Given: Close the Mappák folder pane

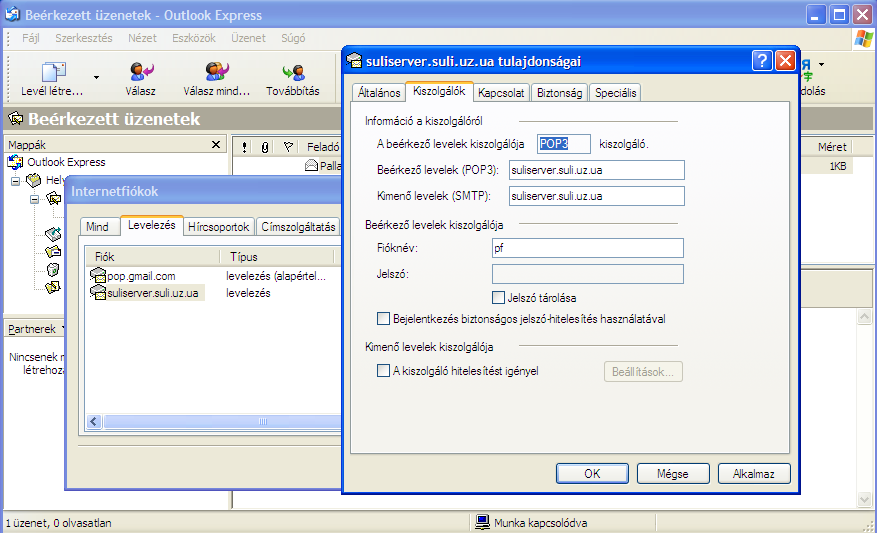Looking at the screenshot, I should [x=216, y=145].
